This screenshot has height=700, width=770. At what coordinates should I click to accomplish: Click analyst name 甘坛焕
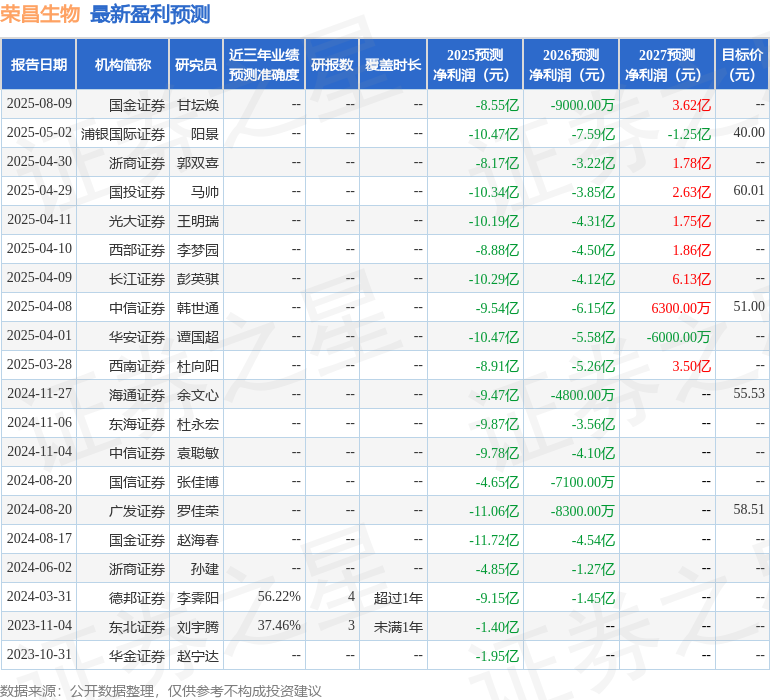tap(198, 105)
